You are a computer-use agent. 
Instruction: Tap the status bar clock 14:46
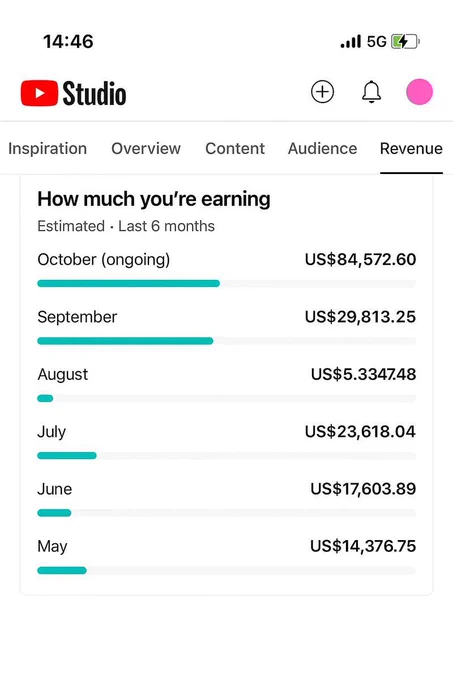[x=68, y=42]
